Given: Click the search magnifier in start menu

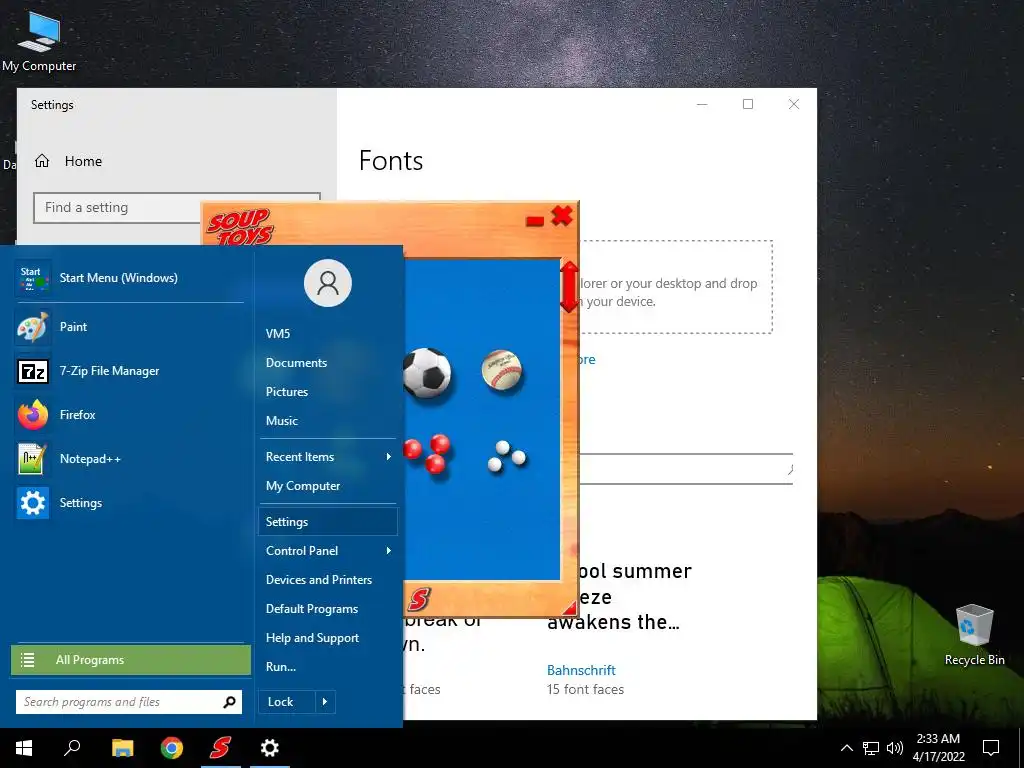Looking at the screenshot, I should pos(229,702).
